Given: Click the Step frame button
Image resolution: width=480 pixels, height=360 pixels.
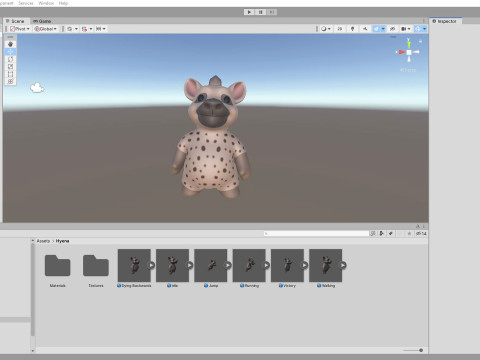Looking at the screenshot, I should click(272, 12).
